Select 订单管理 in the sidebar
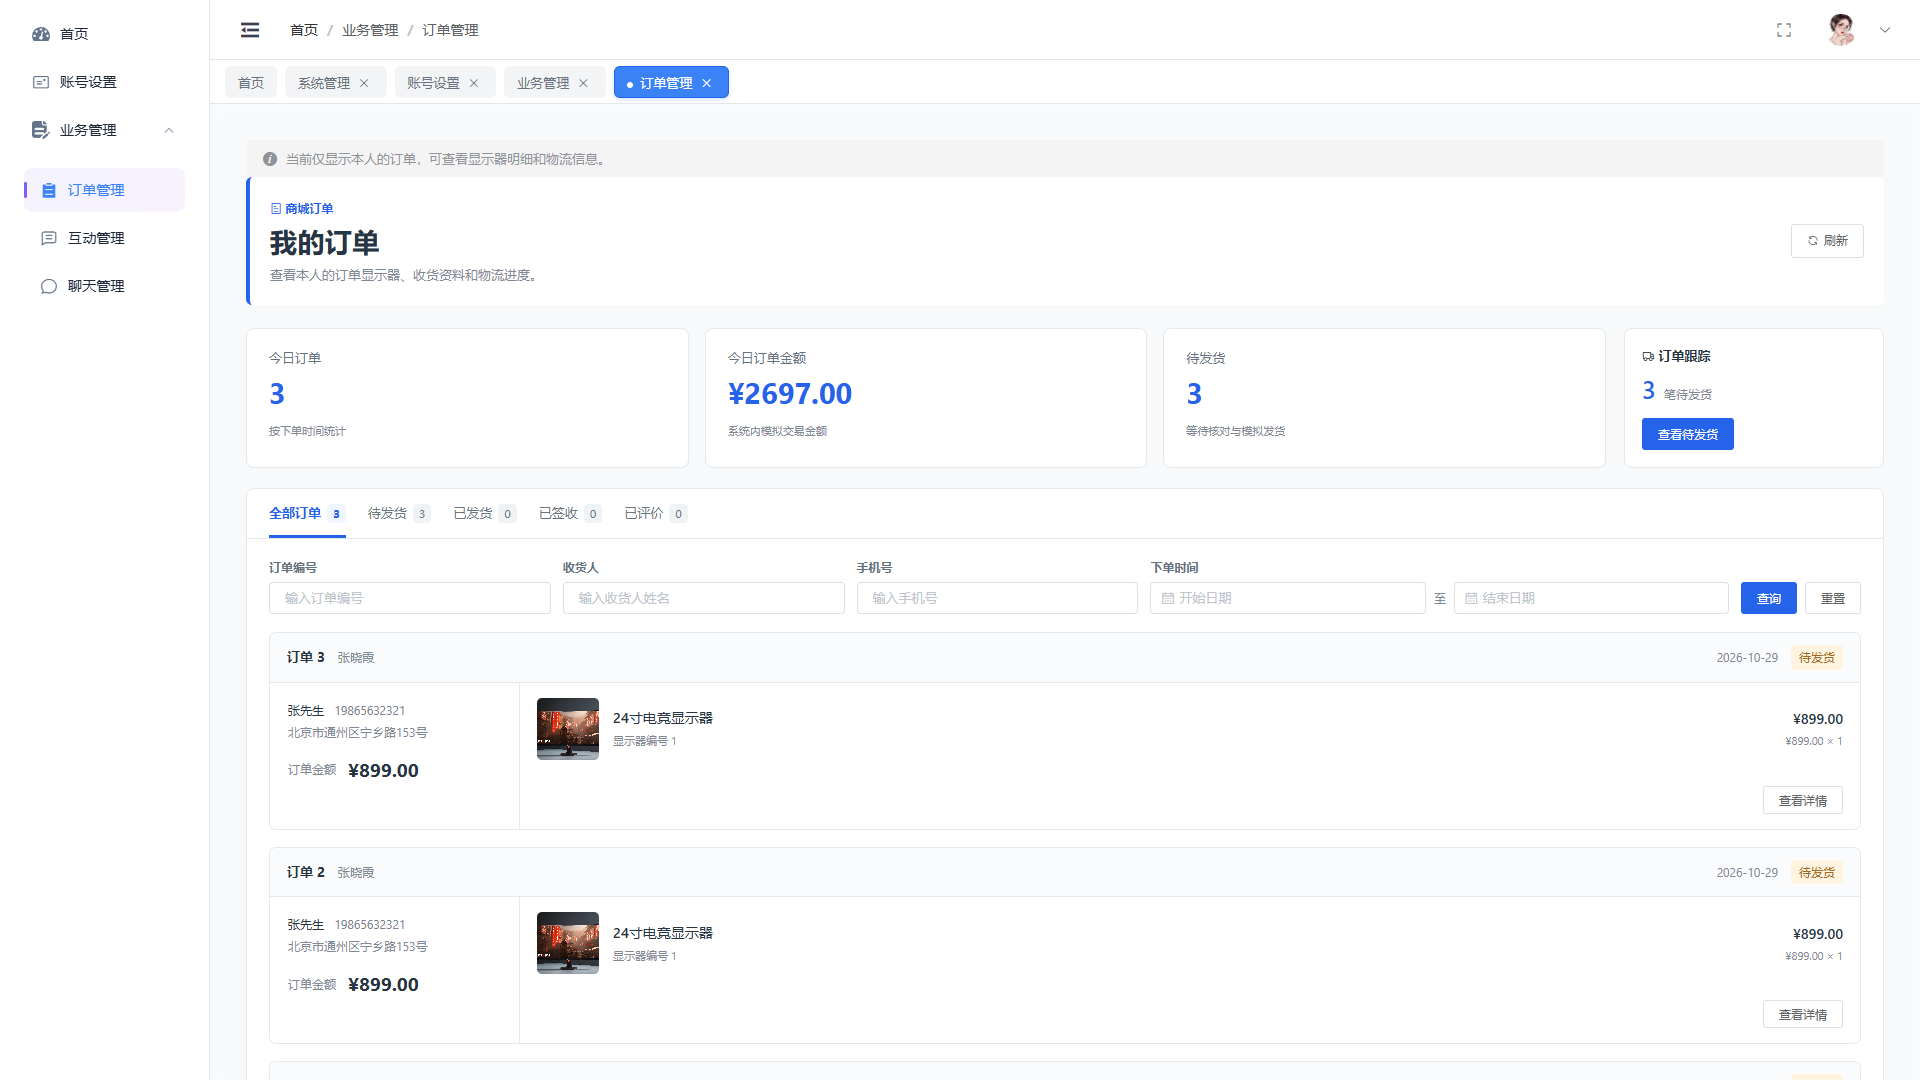Viewport: 1920px width, 1080px height. coord(105,190)
